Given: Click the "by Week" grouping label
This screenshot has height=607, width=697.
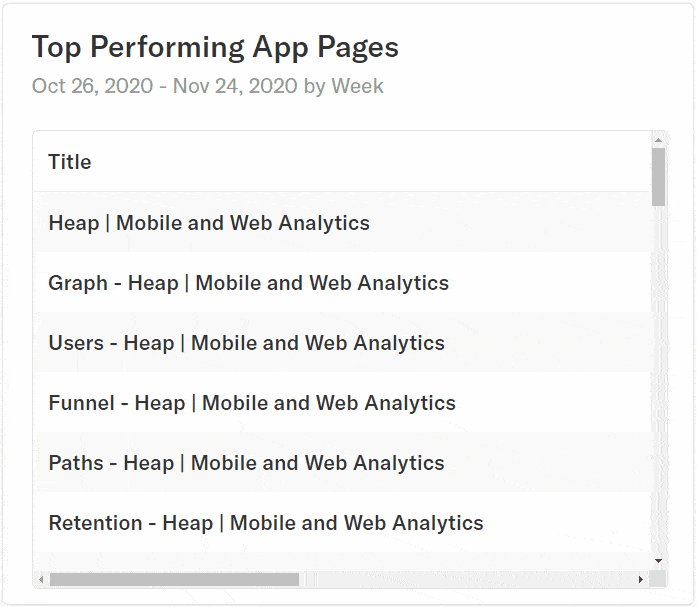Looking at the screenshot, I should click(x=343, y=86).
